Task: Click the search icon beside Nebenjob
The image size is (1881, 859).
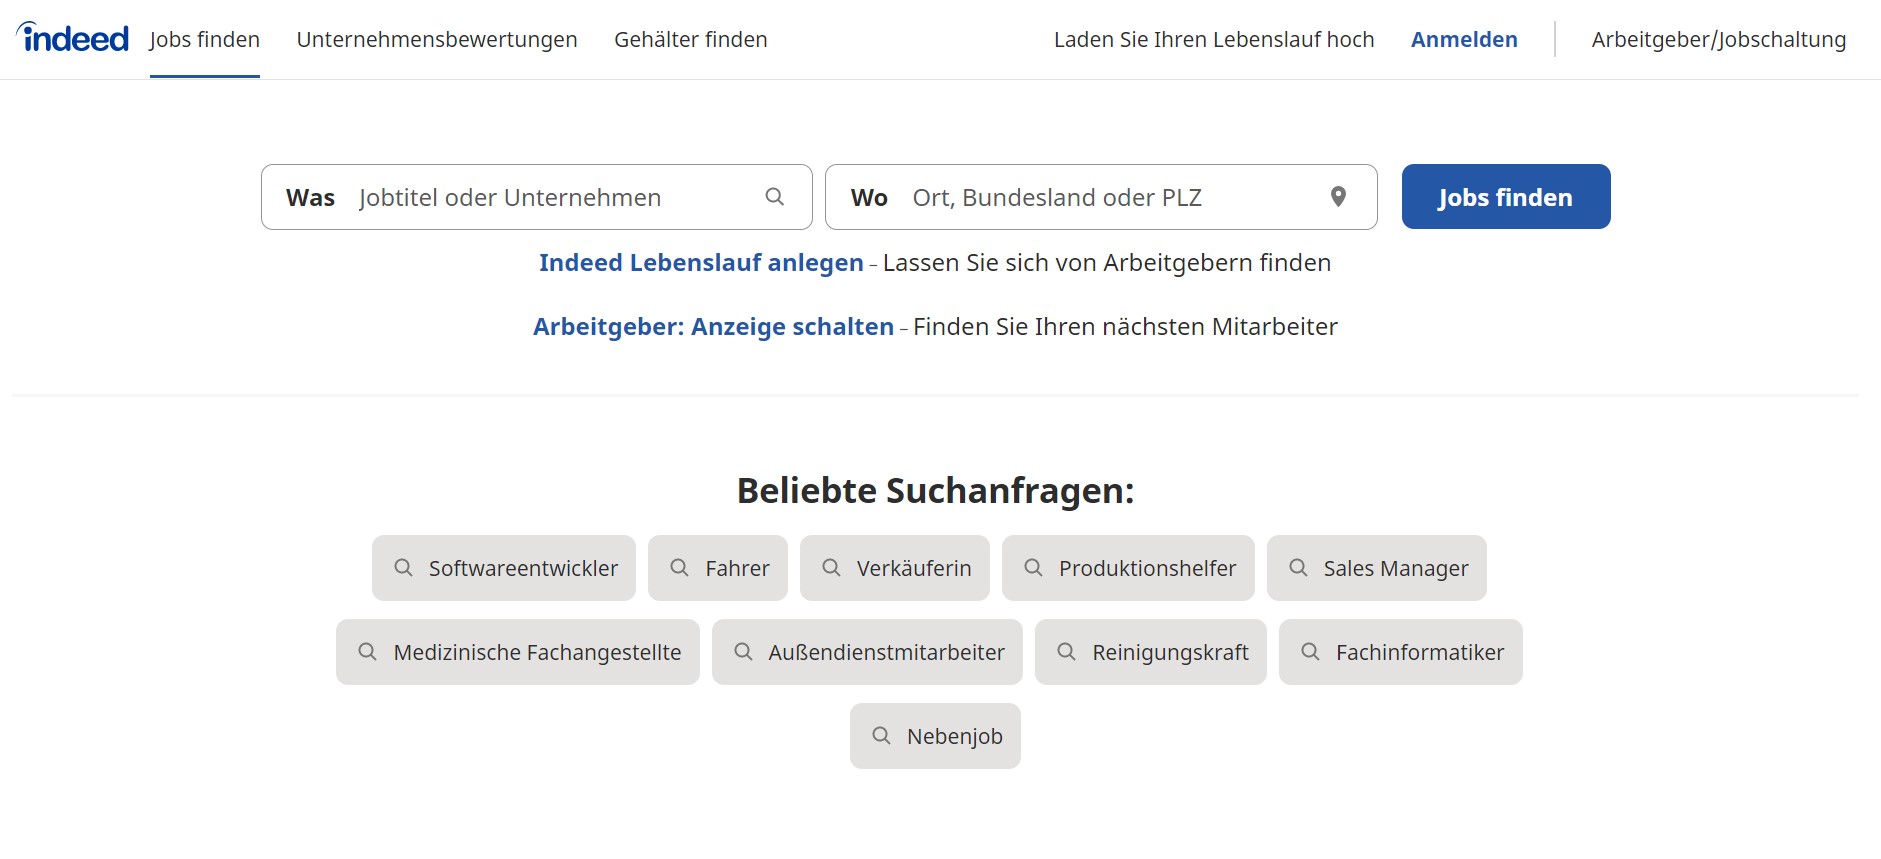Action: [x=881, y=736]
